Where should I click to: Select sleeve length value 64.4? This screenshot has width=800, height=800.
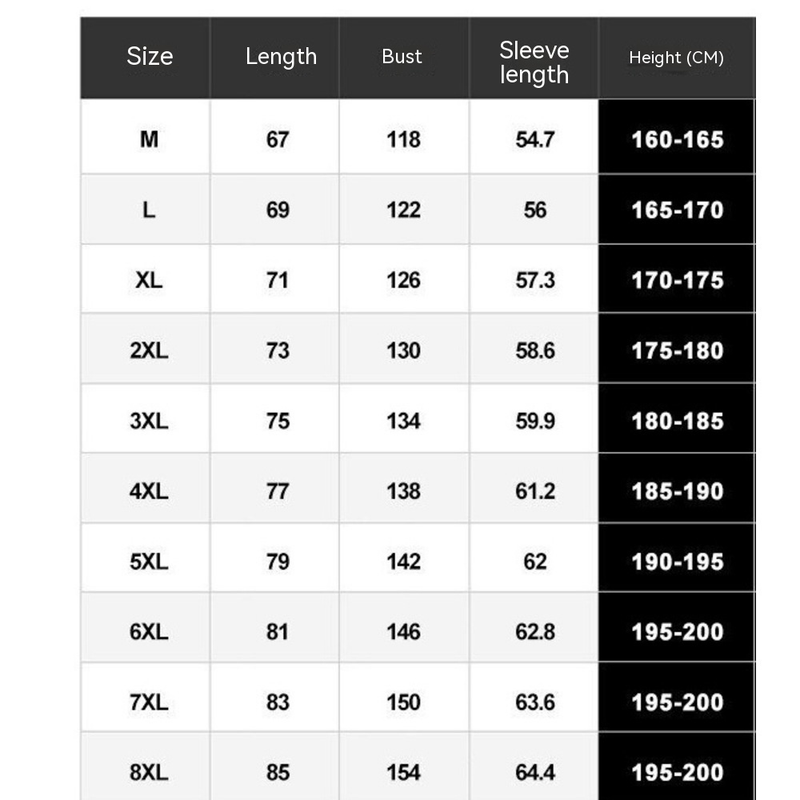click(535, 772)
